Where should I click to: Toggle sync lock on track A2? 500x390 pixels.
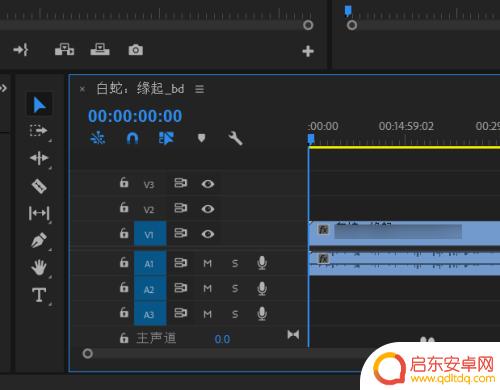point(181,287)
